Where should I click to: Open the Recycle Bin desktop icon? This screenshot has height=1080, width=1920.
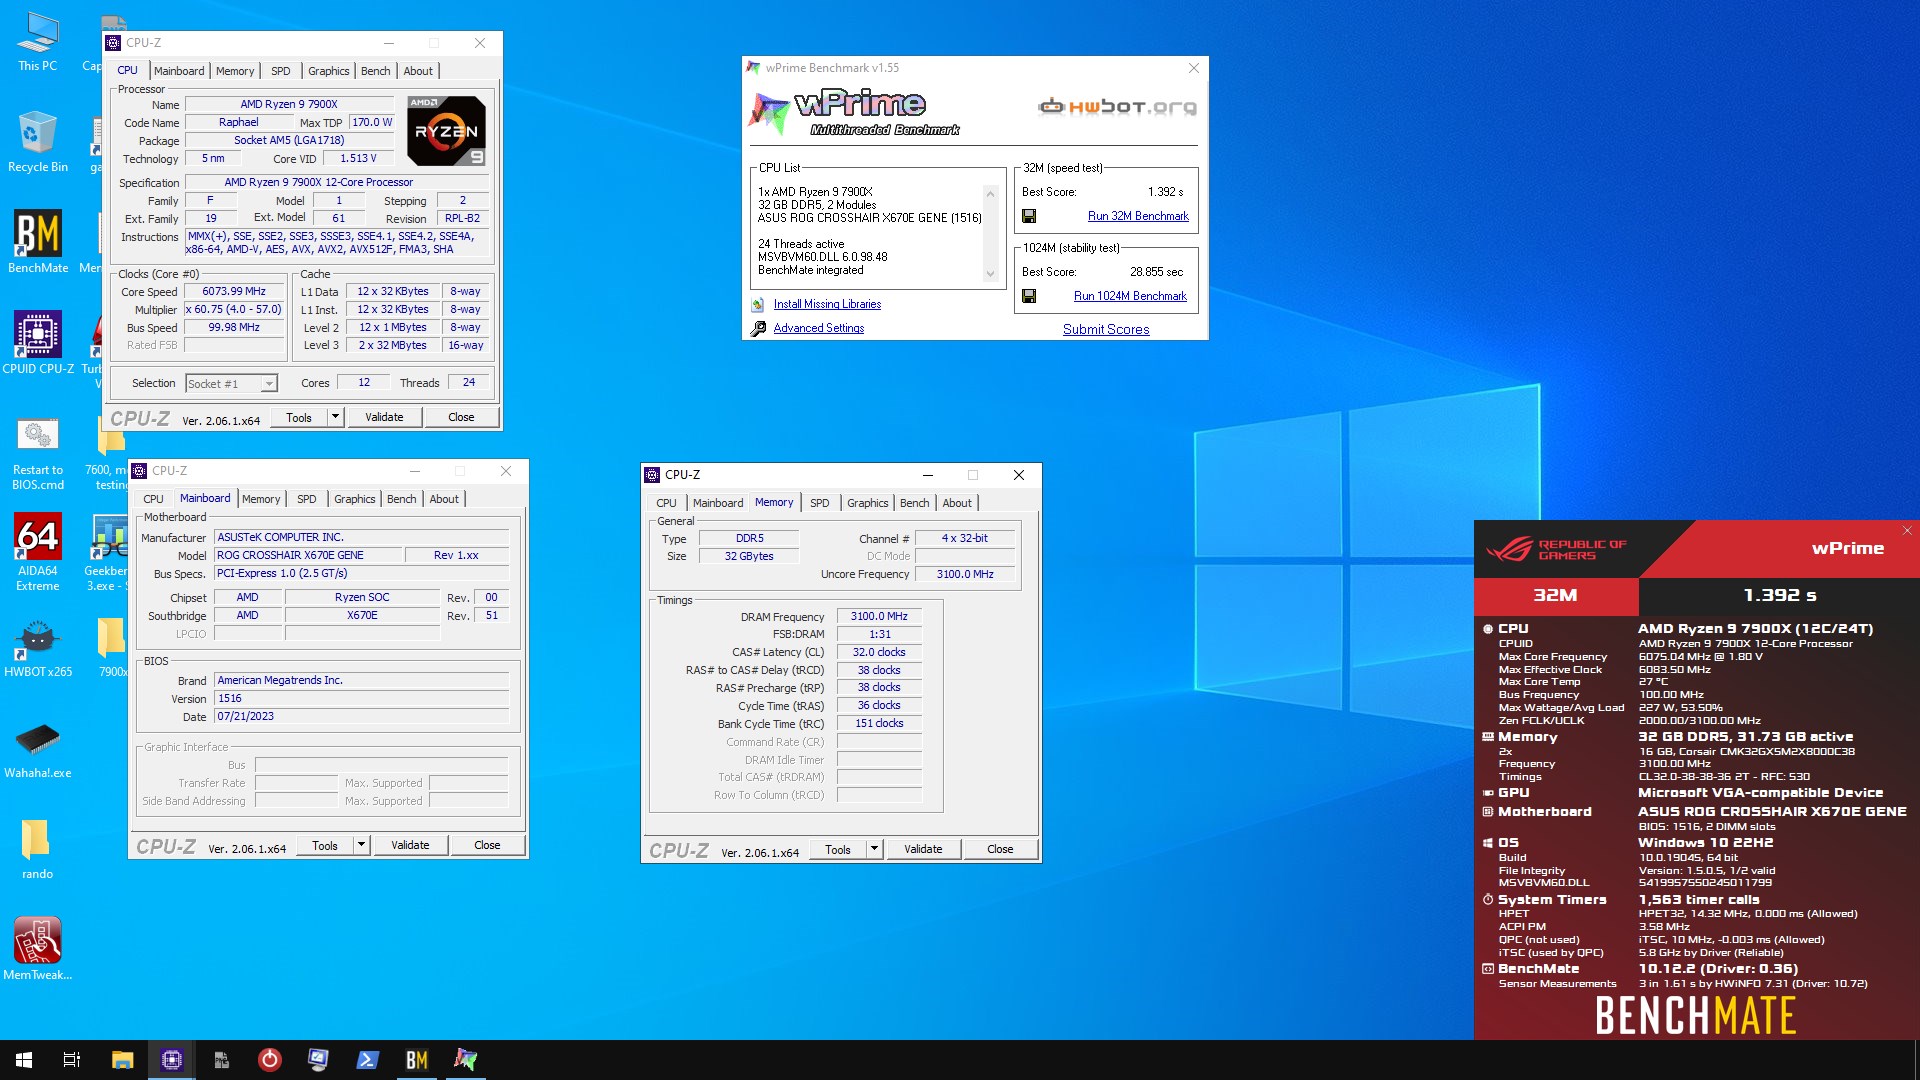point(37,142)
